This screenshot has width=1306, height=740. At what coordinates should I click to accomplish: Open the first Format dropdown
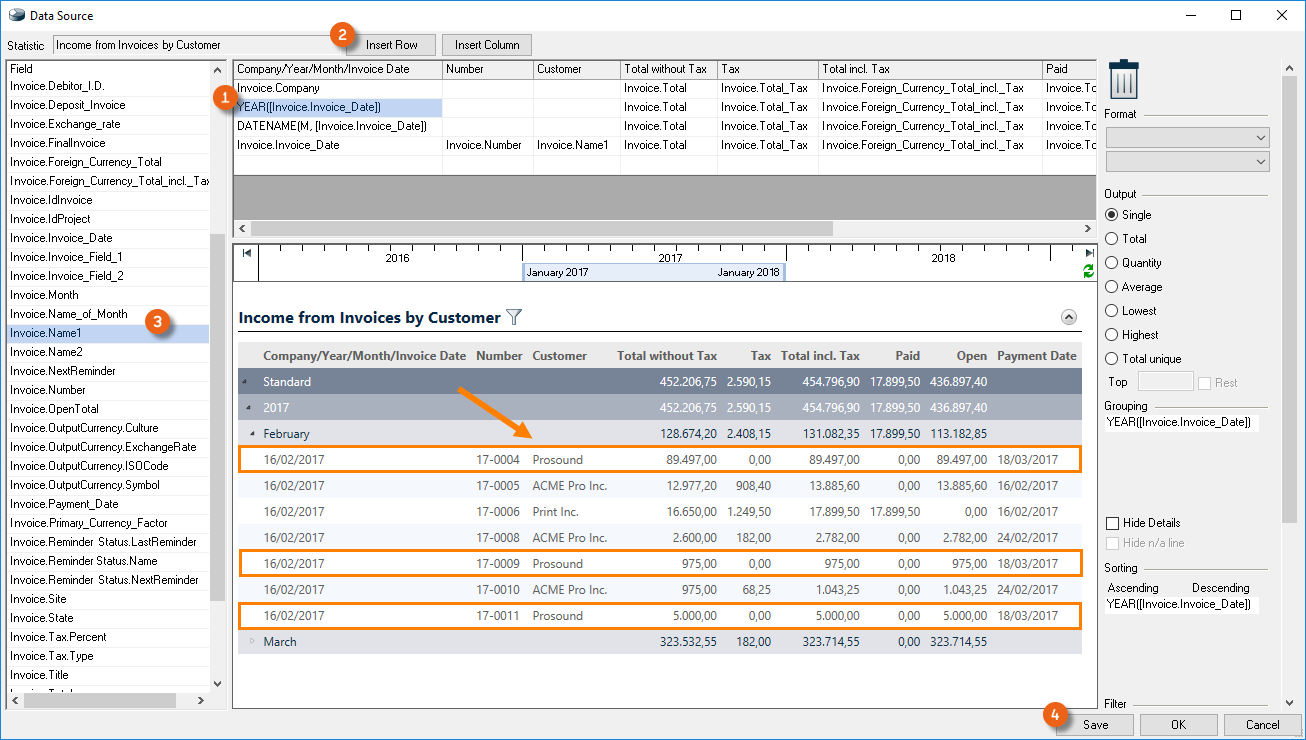tap(1187, 138)
